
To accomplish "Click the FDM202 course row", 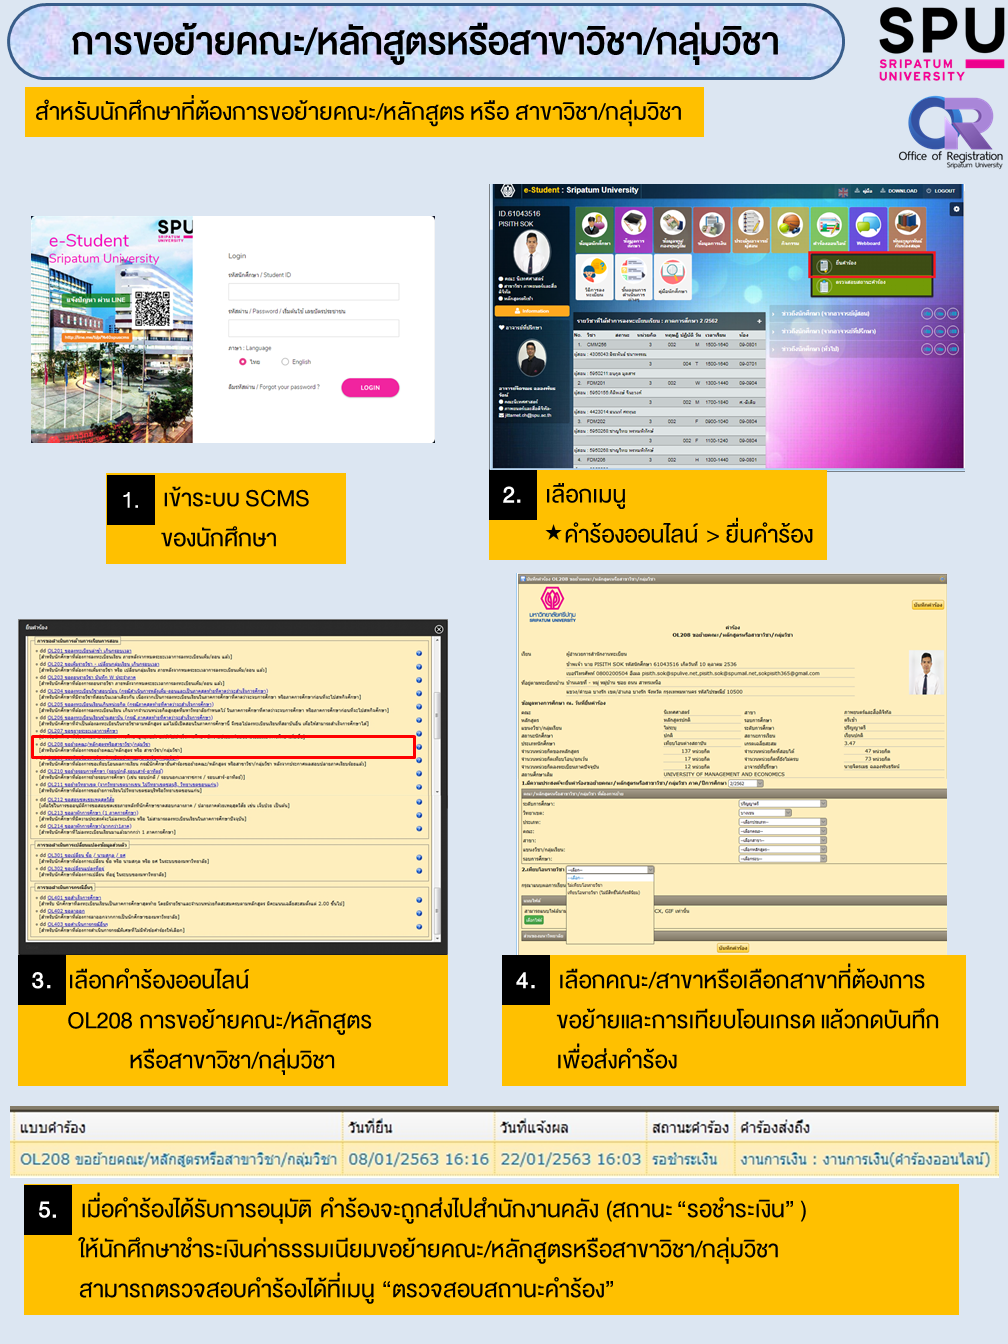I will click(668, 421).
